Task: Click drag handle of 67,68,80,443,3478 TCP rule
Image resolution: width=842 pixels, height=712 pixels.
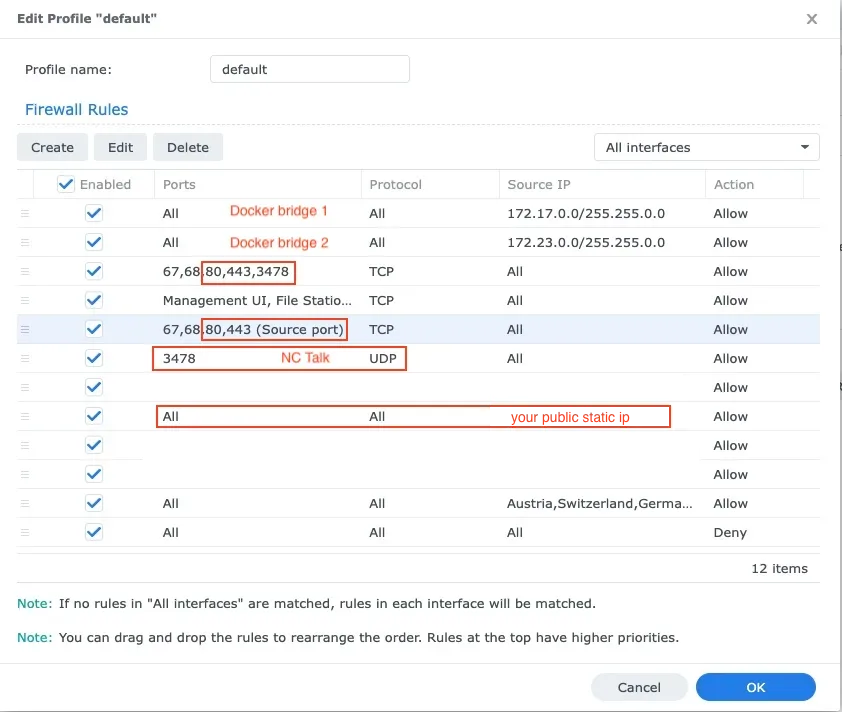Action: click(x=25, y=272)
